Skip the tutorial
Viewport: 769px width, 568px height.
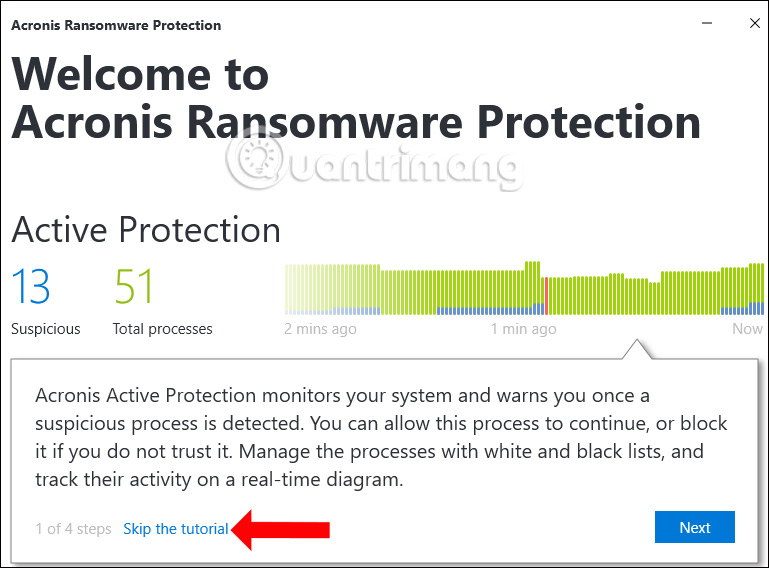(175, 528)
